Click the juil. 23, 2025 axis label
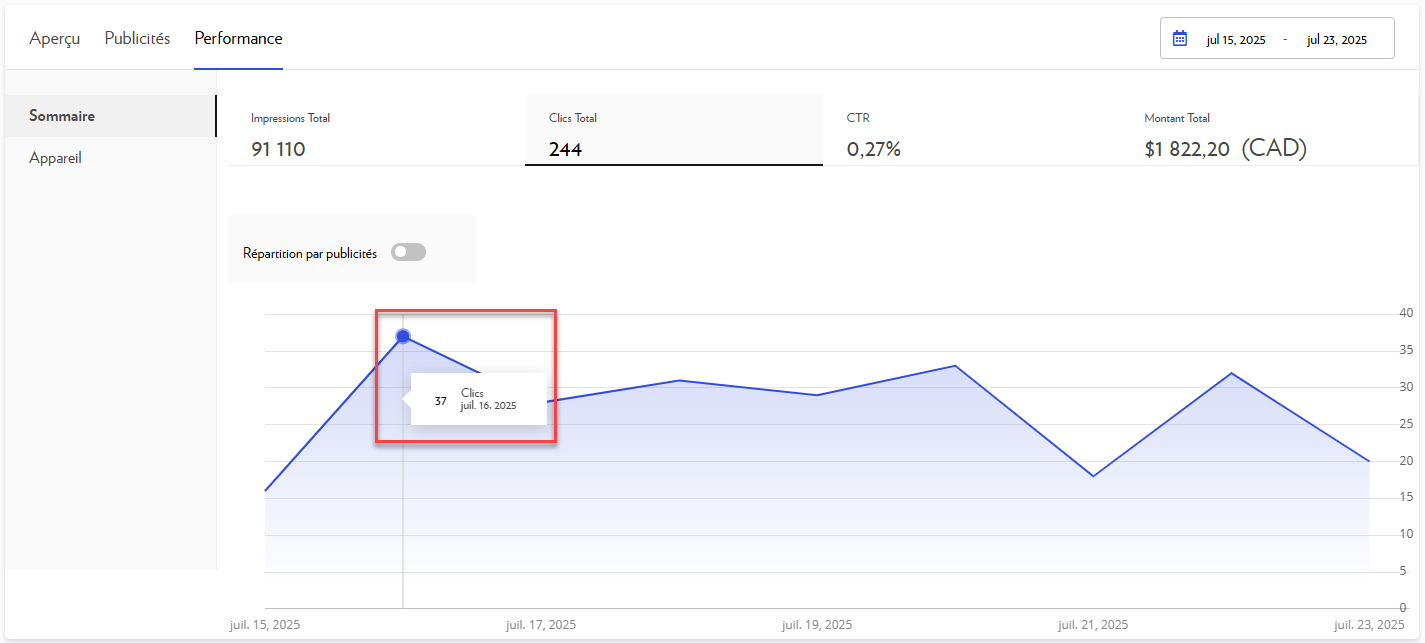The image size is (1425, 643). [1369, 625]
